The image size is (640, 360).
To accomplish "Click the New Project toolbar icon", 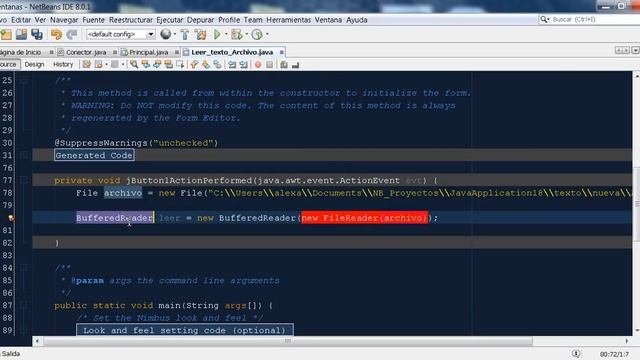I will point(6,35).
